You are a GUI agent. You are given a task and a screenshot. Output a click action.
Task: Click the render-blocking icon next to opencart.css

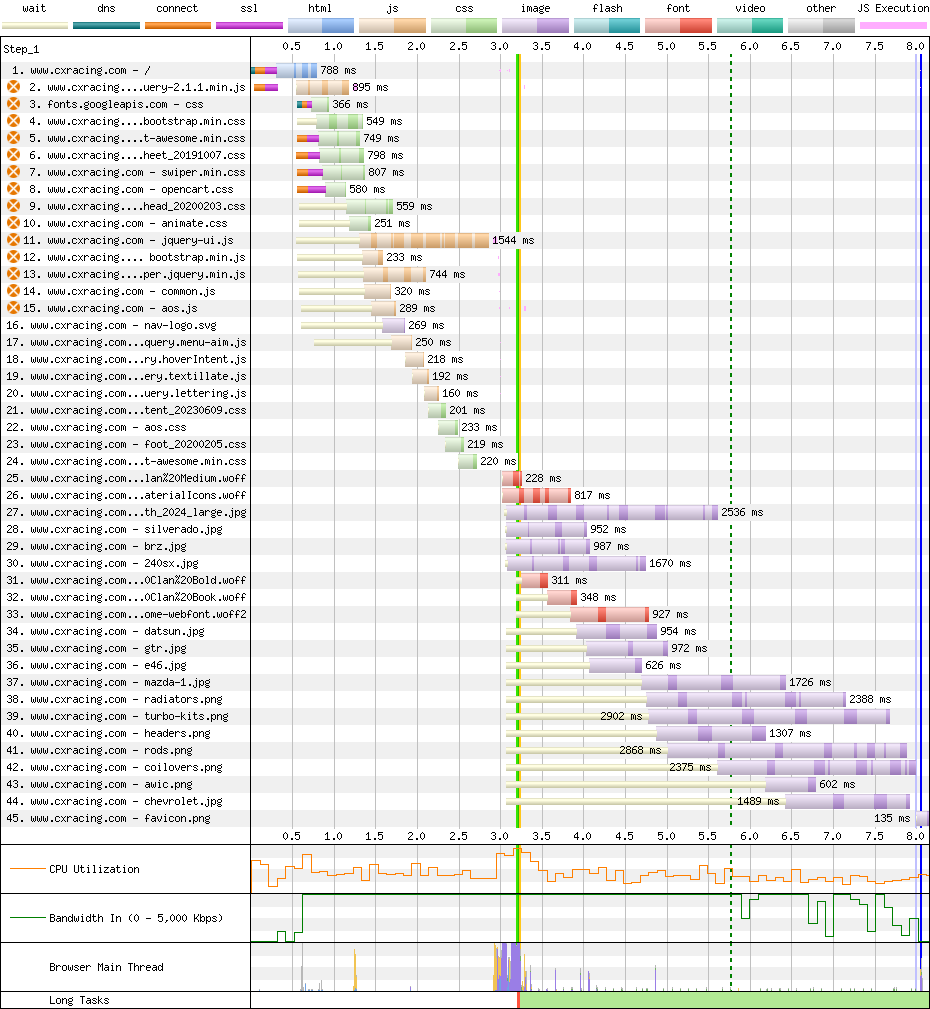pyautogui.click(x=13, y=189)
